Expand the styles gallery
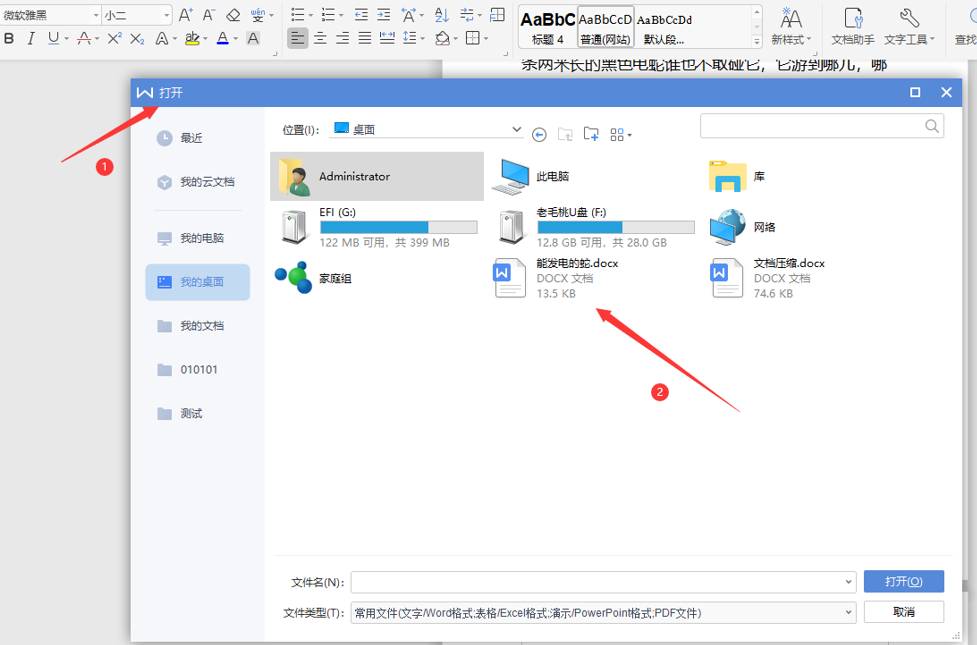Image resolution: width=977 pixels, height=645 pixels. click(757, 42)
